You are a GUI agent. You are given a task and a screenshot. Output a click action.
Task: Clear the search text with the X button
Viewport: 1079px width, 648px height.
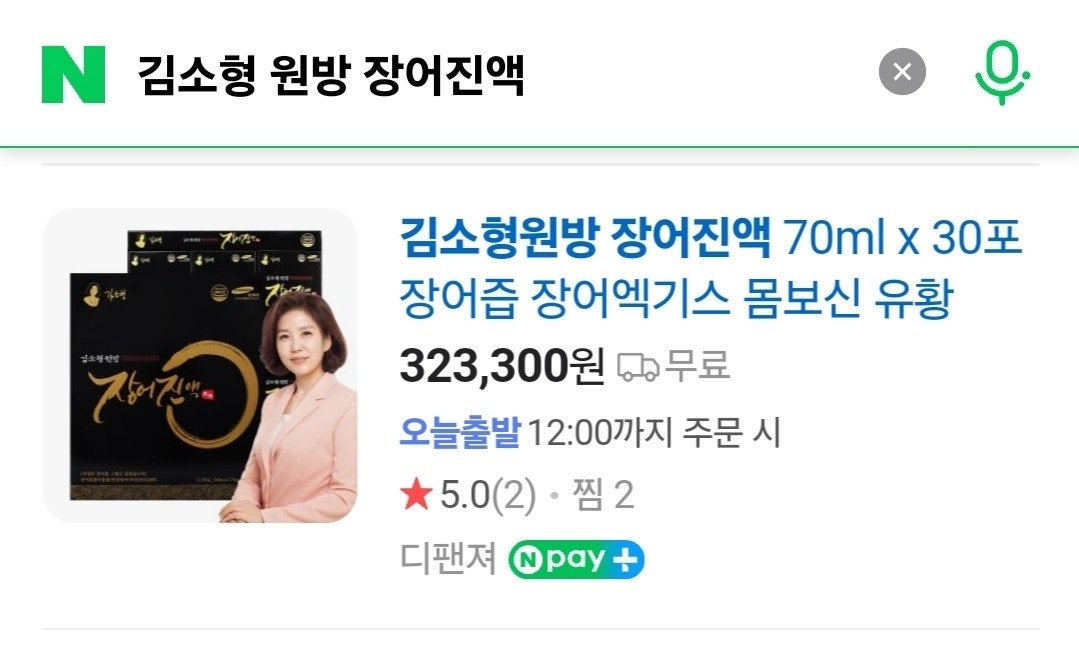[902, 72]
